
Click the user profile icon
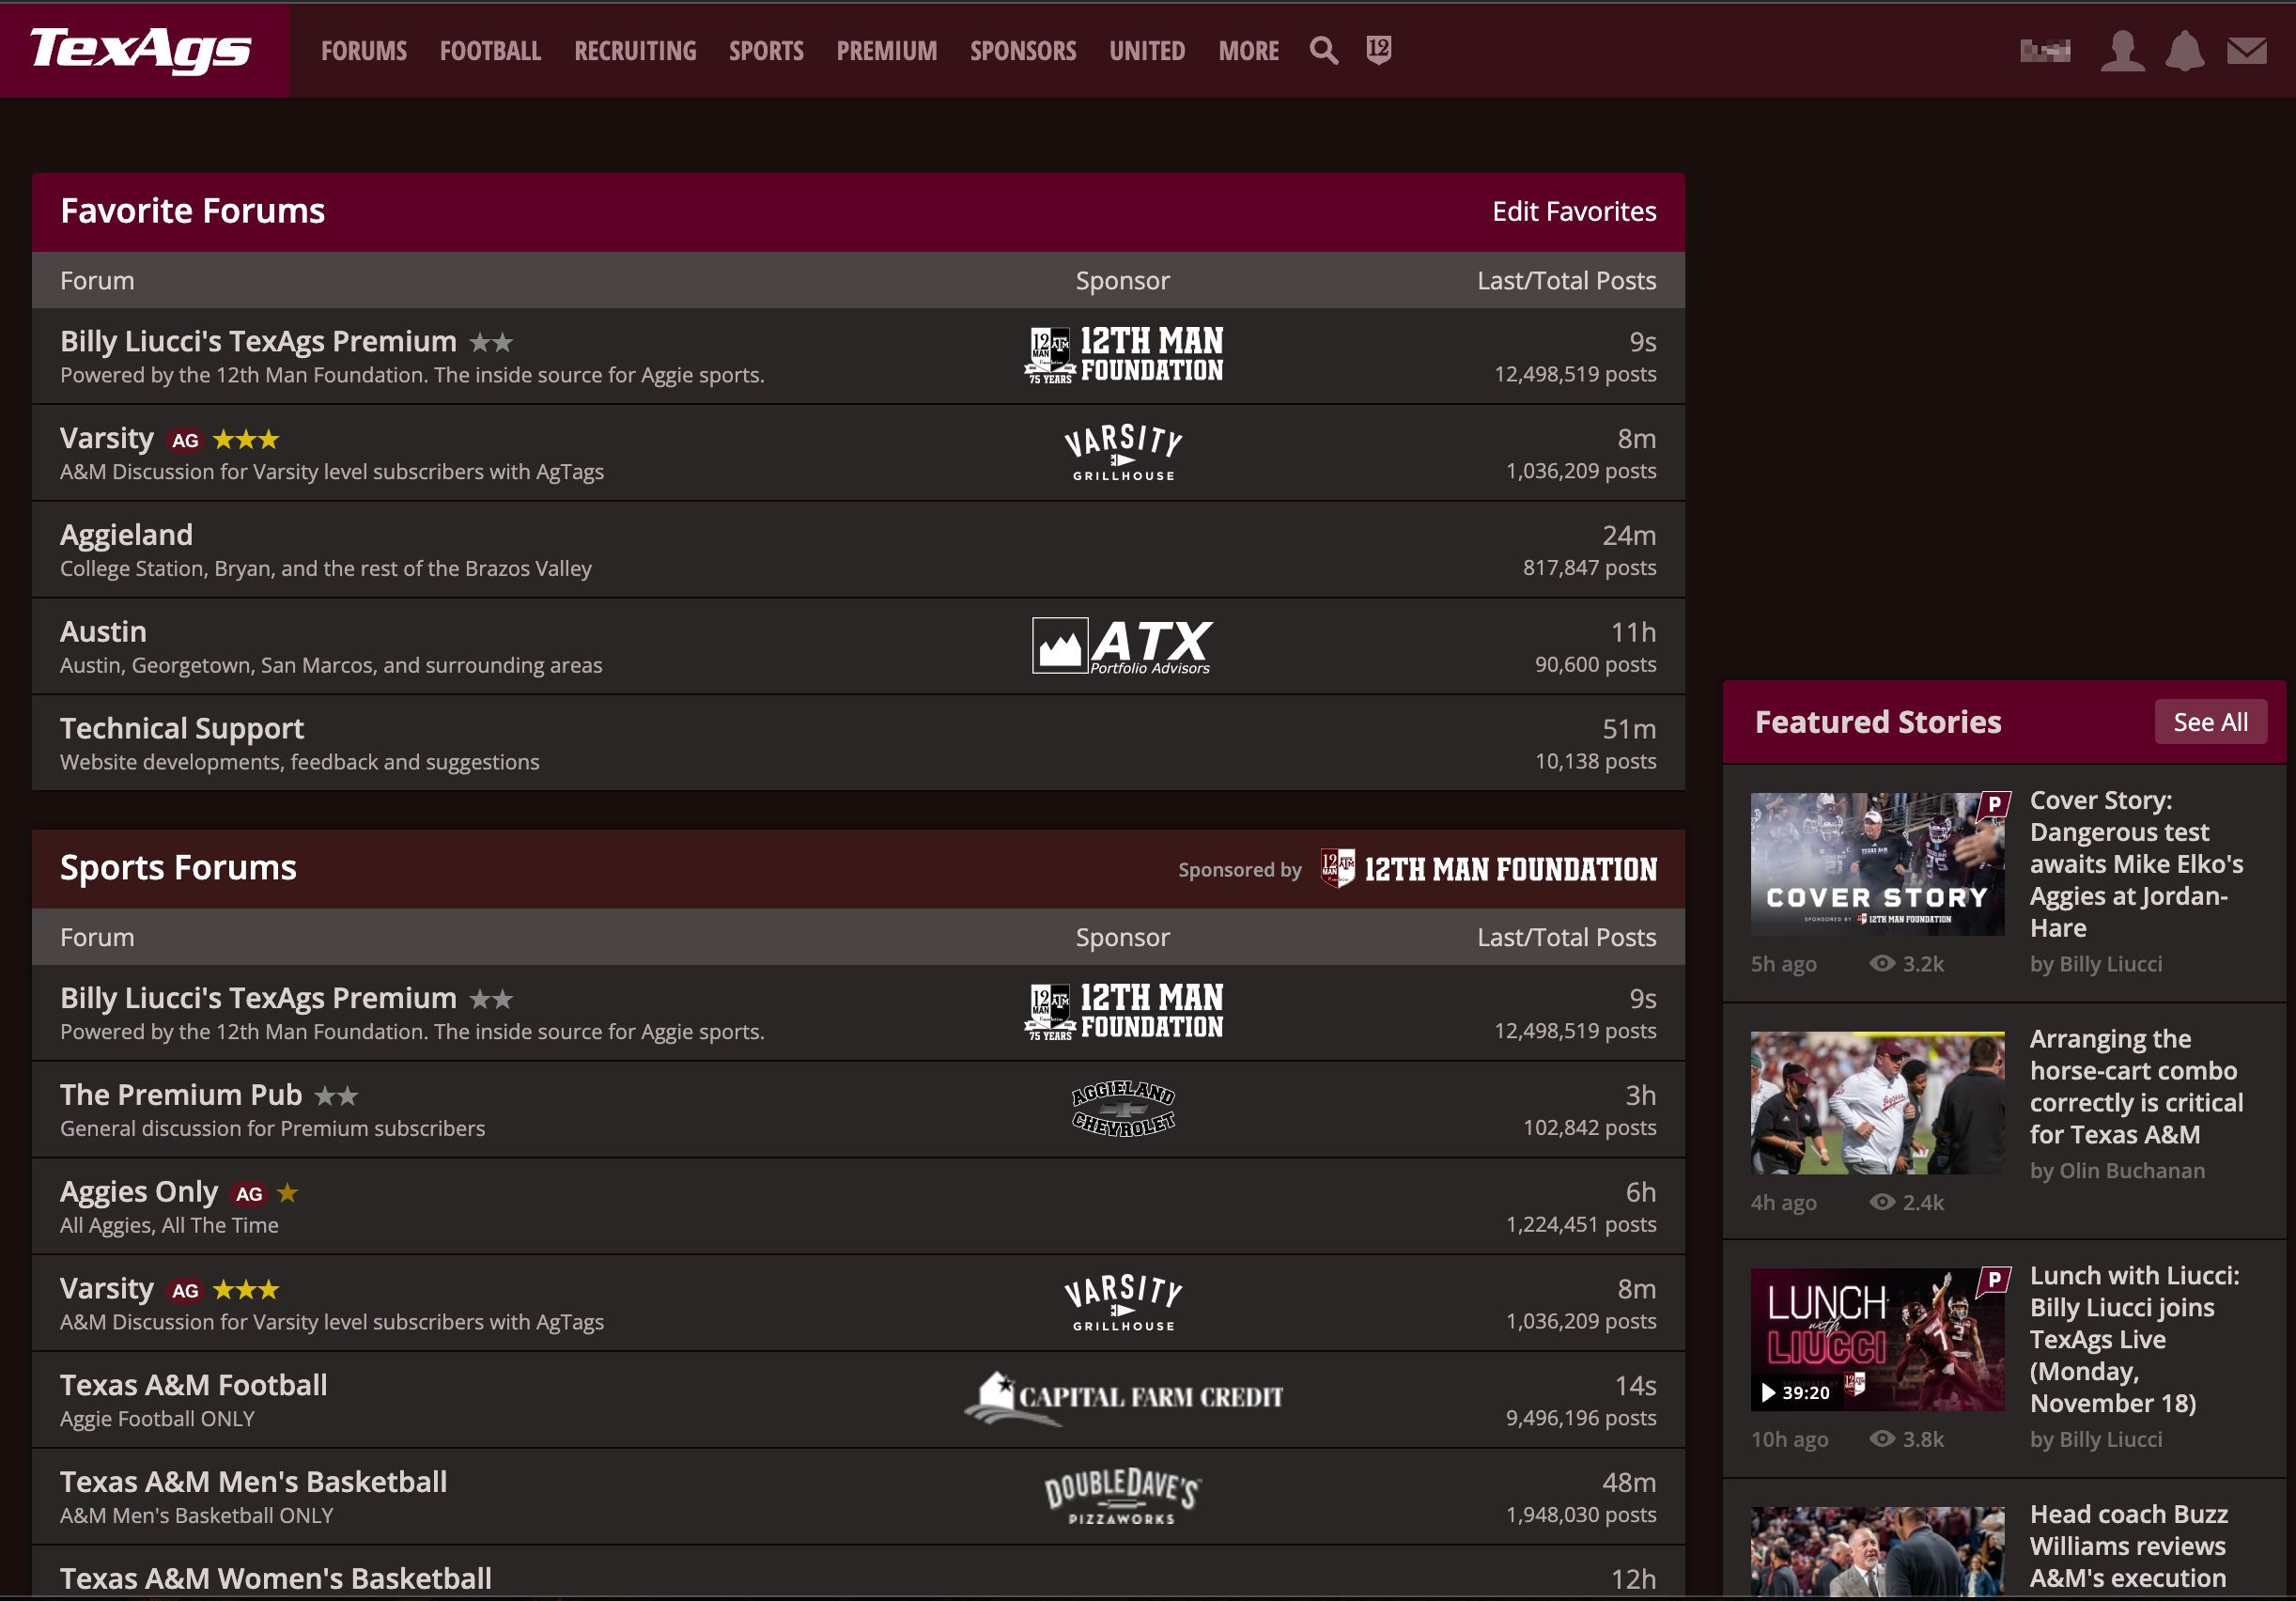point(2121,49)
